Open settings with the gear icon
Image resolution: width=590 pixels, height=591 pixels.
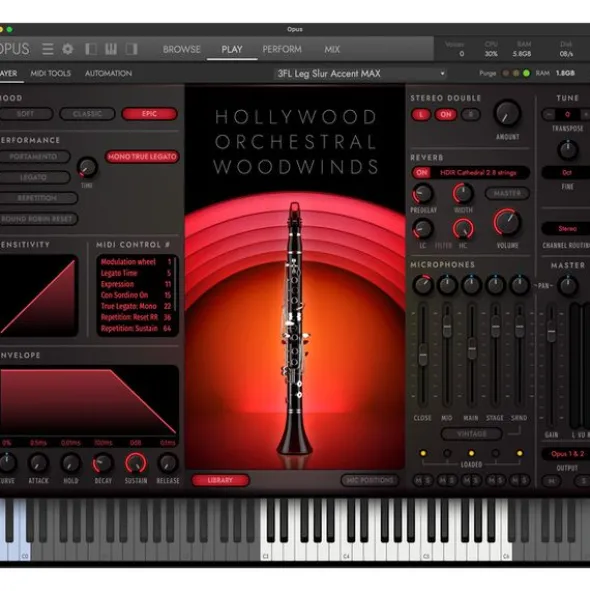coord(68,49)
